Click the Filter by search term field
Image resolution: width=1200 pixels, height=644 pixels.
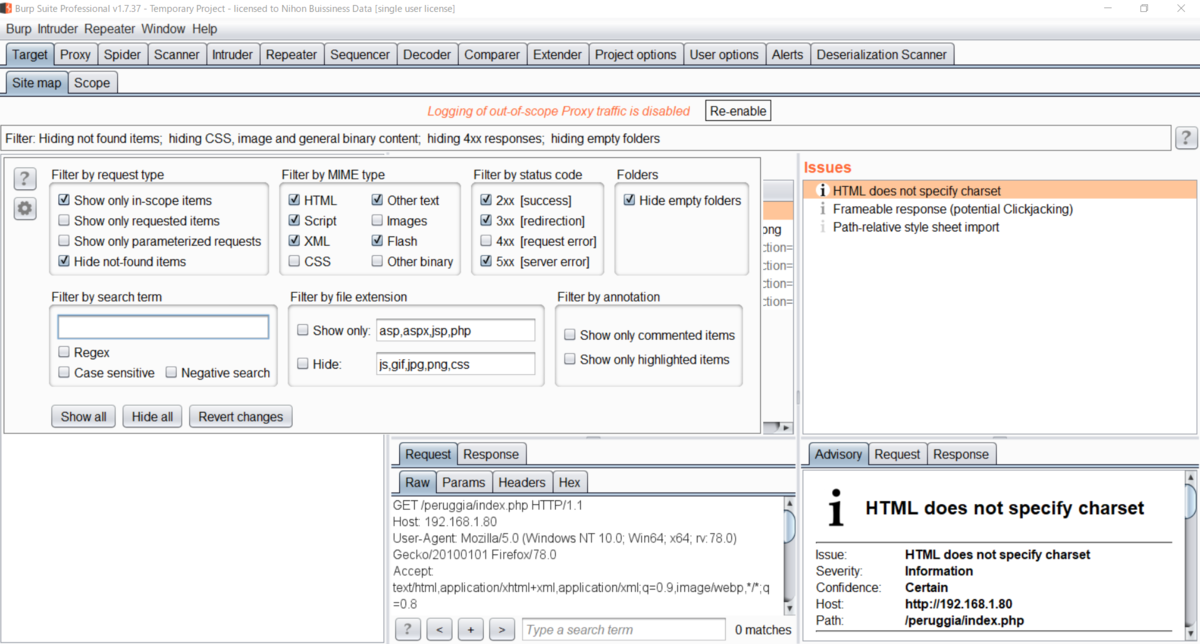click(163, 327)
